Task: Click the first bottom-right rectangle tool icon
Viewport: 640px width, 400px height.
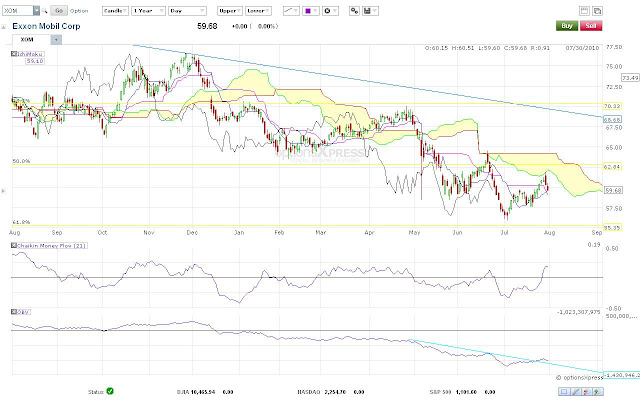Action: (564, 392)
